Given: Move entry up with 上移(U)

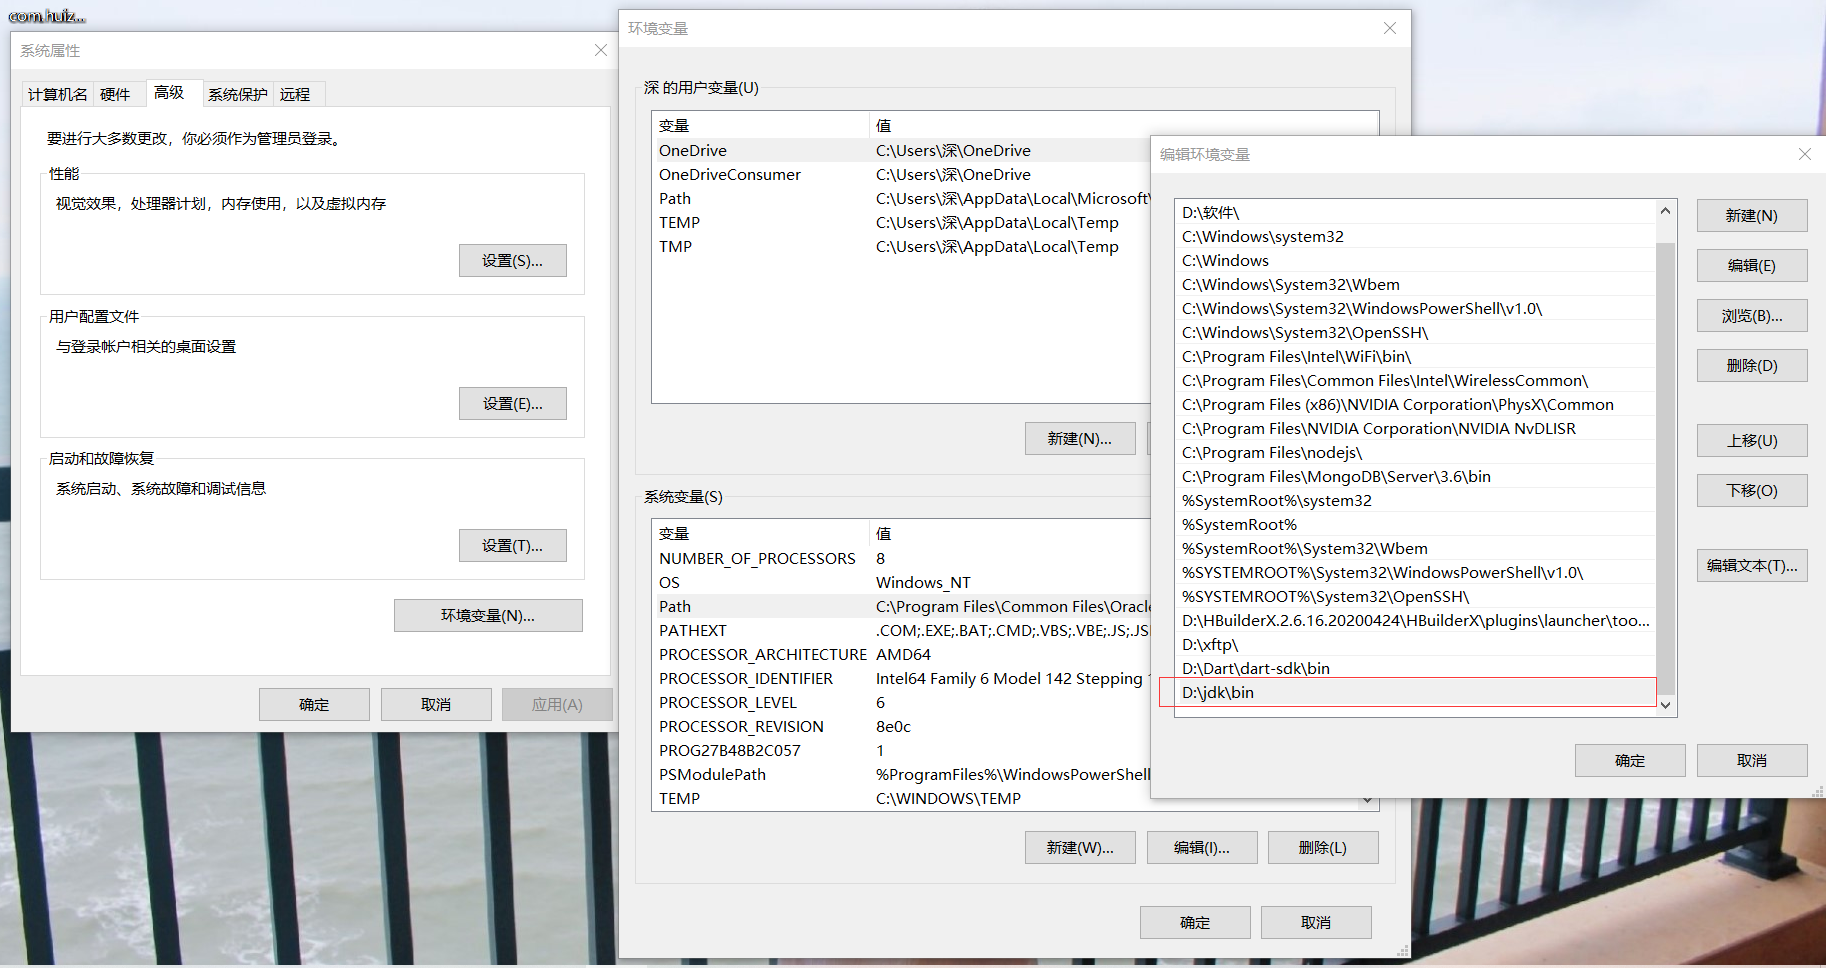Looking at the screenshot, I should [x=1751, y=441].
